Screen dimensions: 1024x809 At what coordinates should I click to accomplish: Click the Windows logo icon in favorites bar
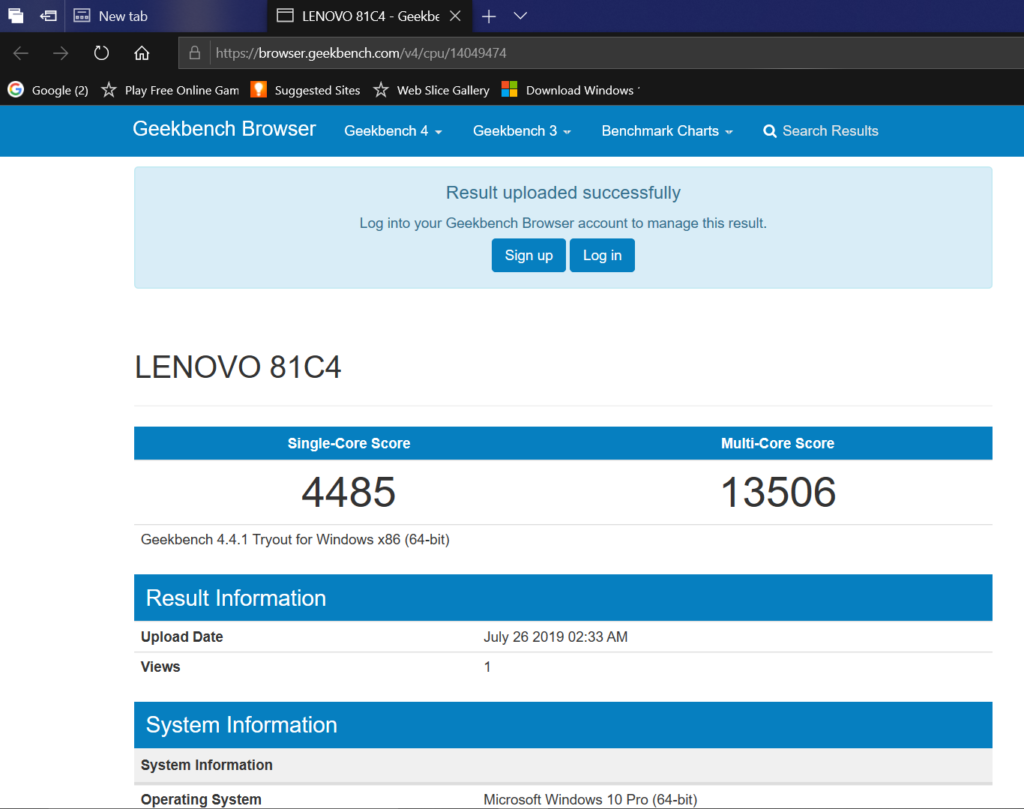click(x=509, y=89)
